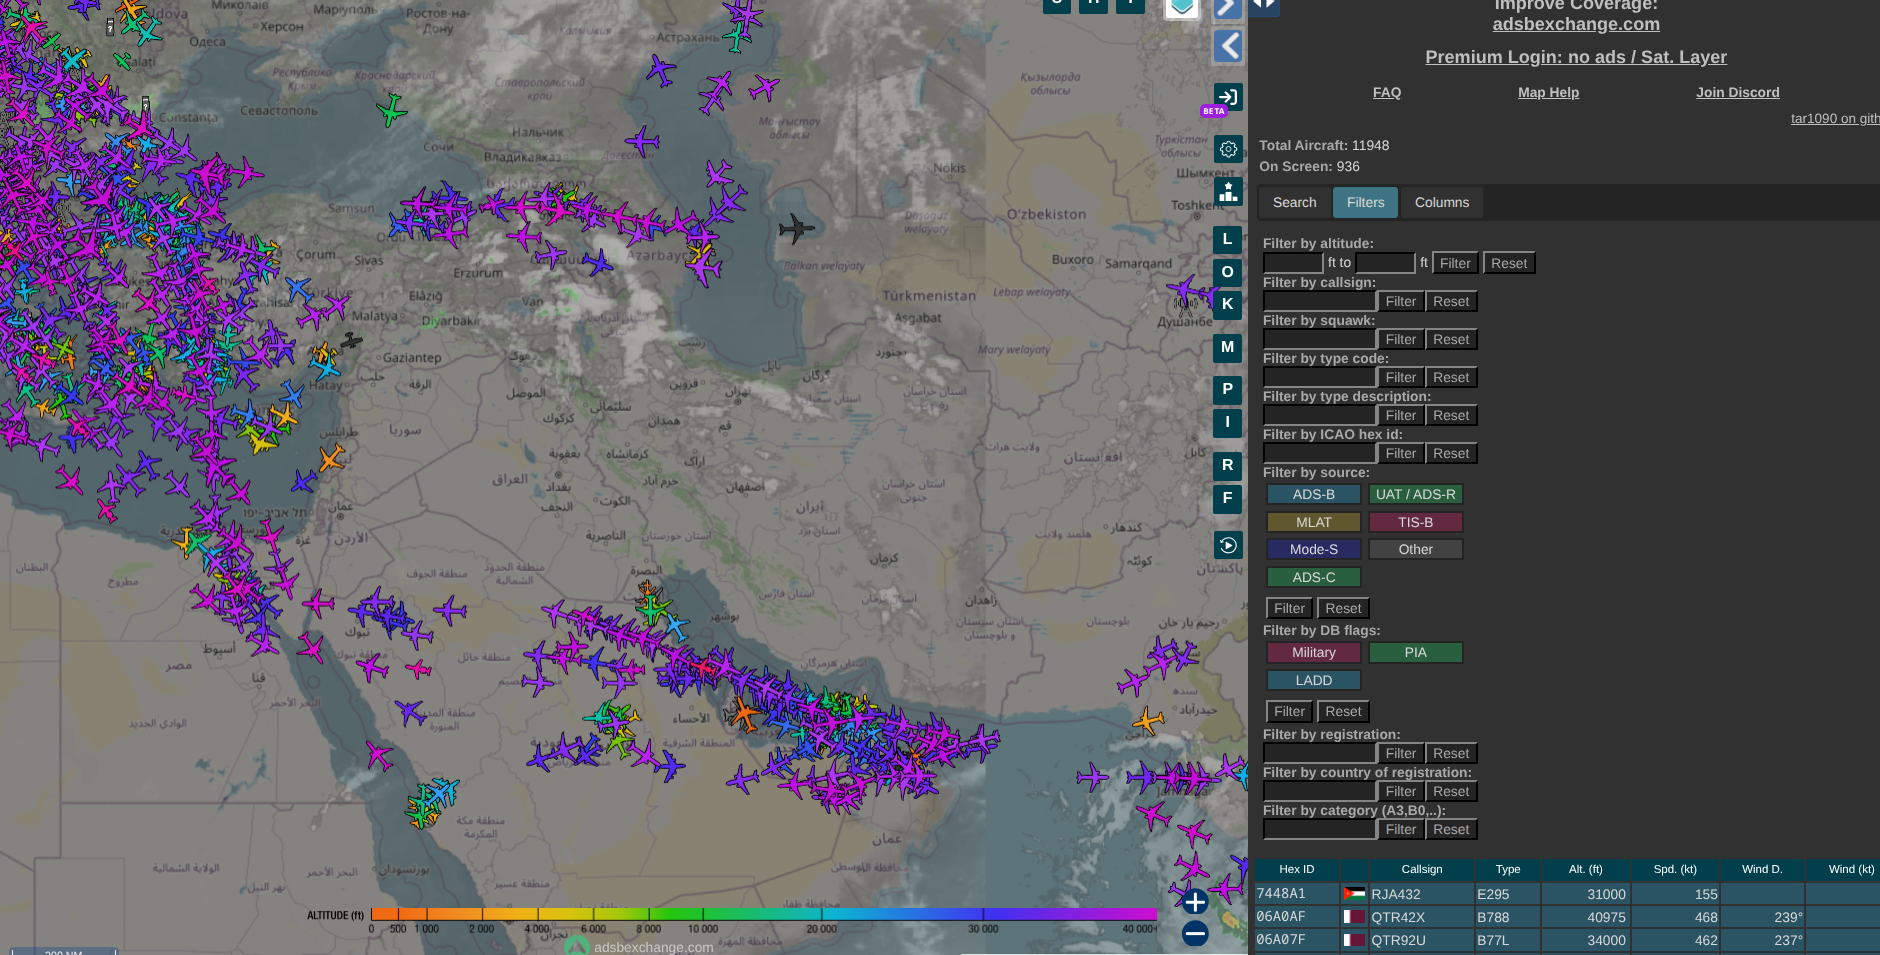Click the history replay icon

click(1228, 545)
